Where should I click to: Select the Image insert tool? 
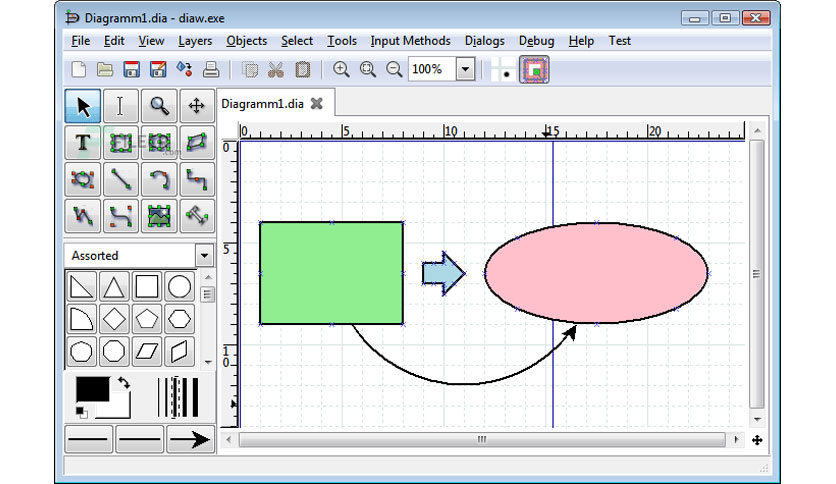[159, 216]
